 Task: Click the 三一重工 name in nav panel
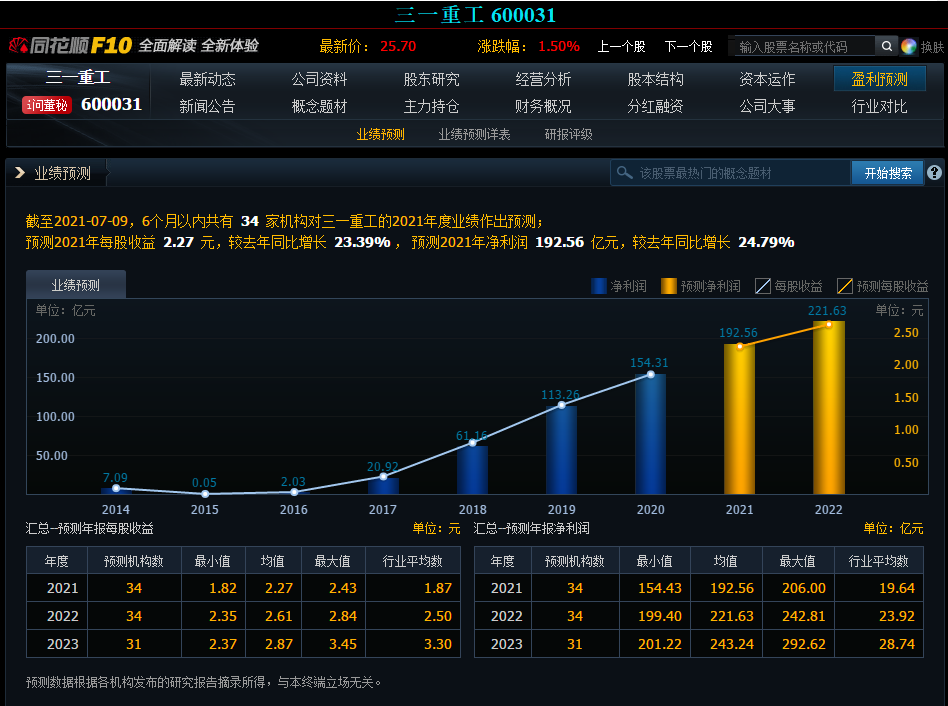[78, 77]
